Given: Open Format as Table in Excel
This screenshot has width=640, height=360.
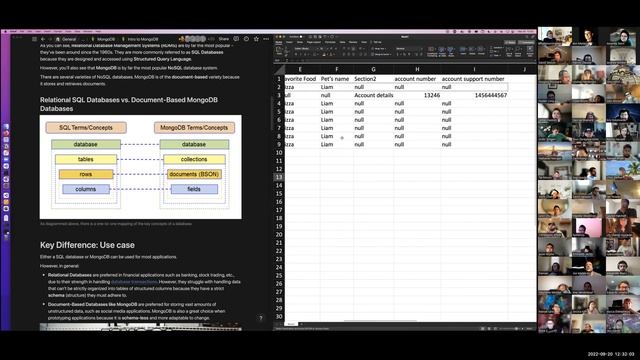Looking at the screenshot, I should 442,51.
